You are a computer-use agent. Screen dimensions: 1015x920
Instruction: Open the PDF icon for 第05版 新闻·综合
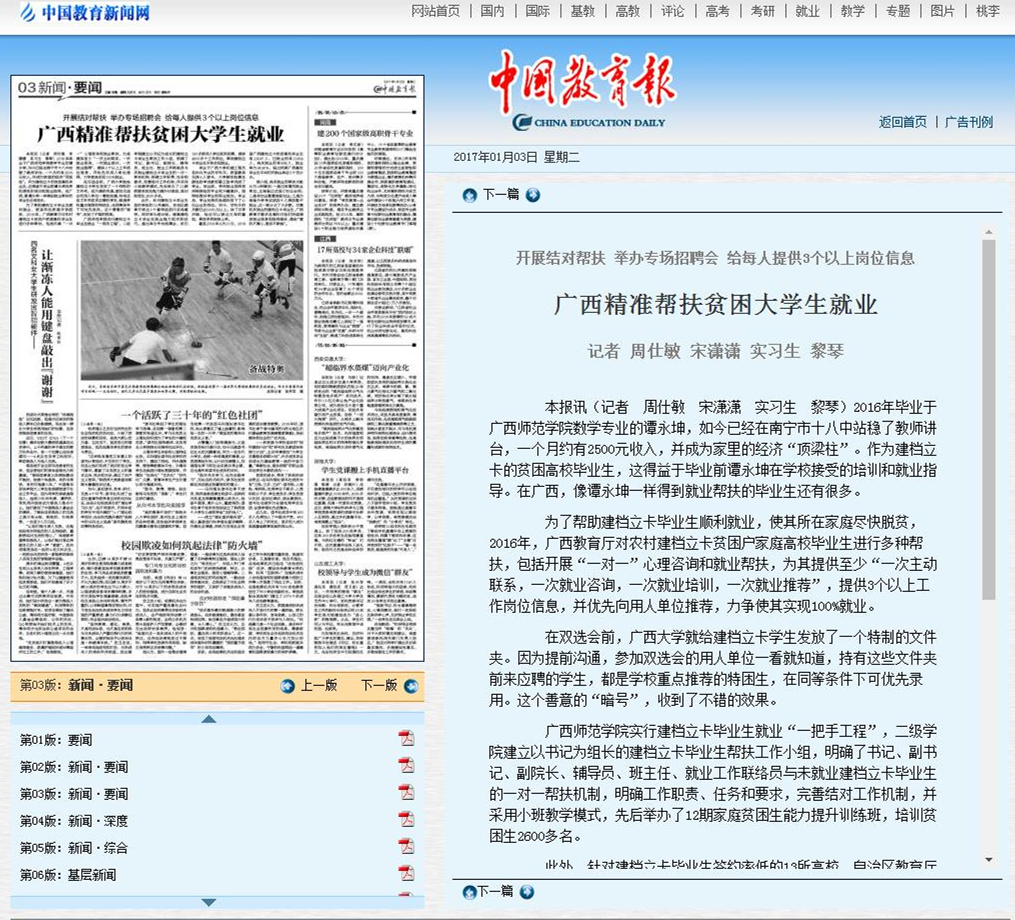point(406,846)
